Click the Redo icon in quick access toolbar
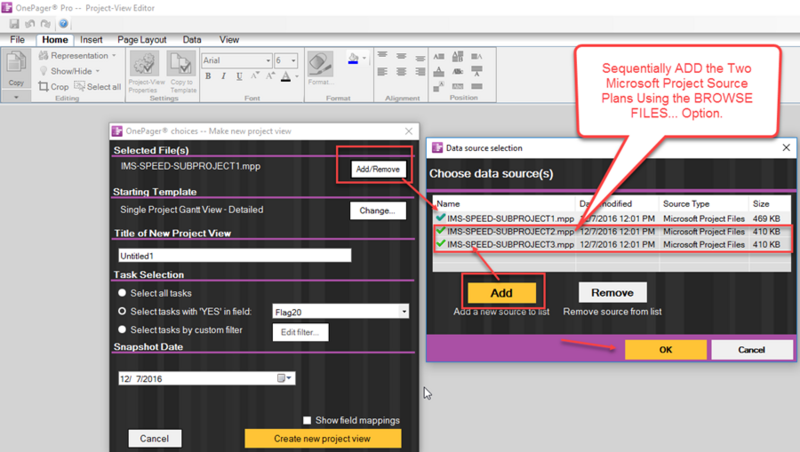 point(46,23)
